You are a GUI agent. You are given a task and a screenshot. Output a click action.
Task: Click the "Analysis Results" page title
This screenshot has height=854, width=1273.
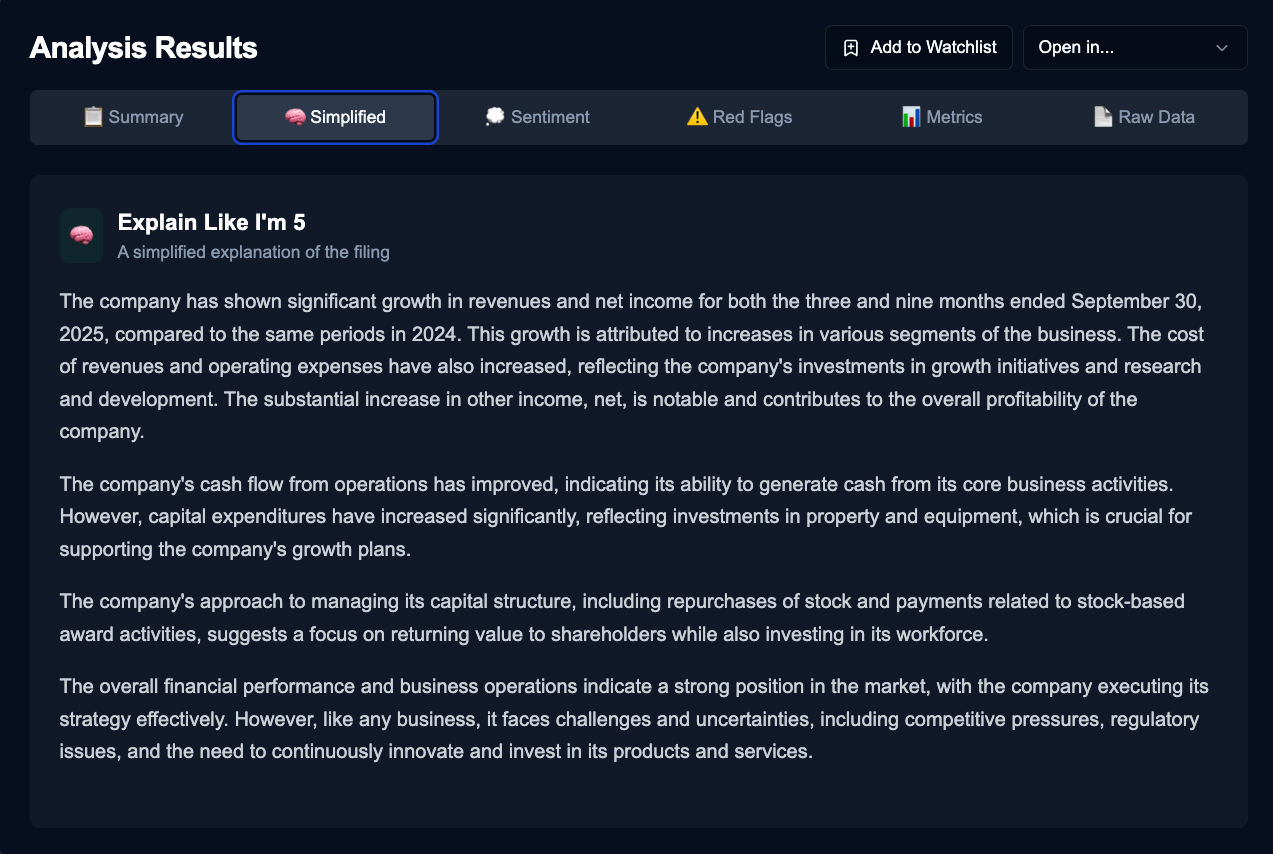pos(143,48)
